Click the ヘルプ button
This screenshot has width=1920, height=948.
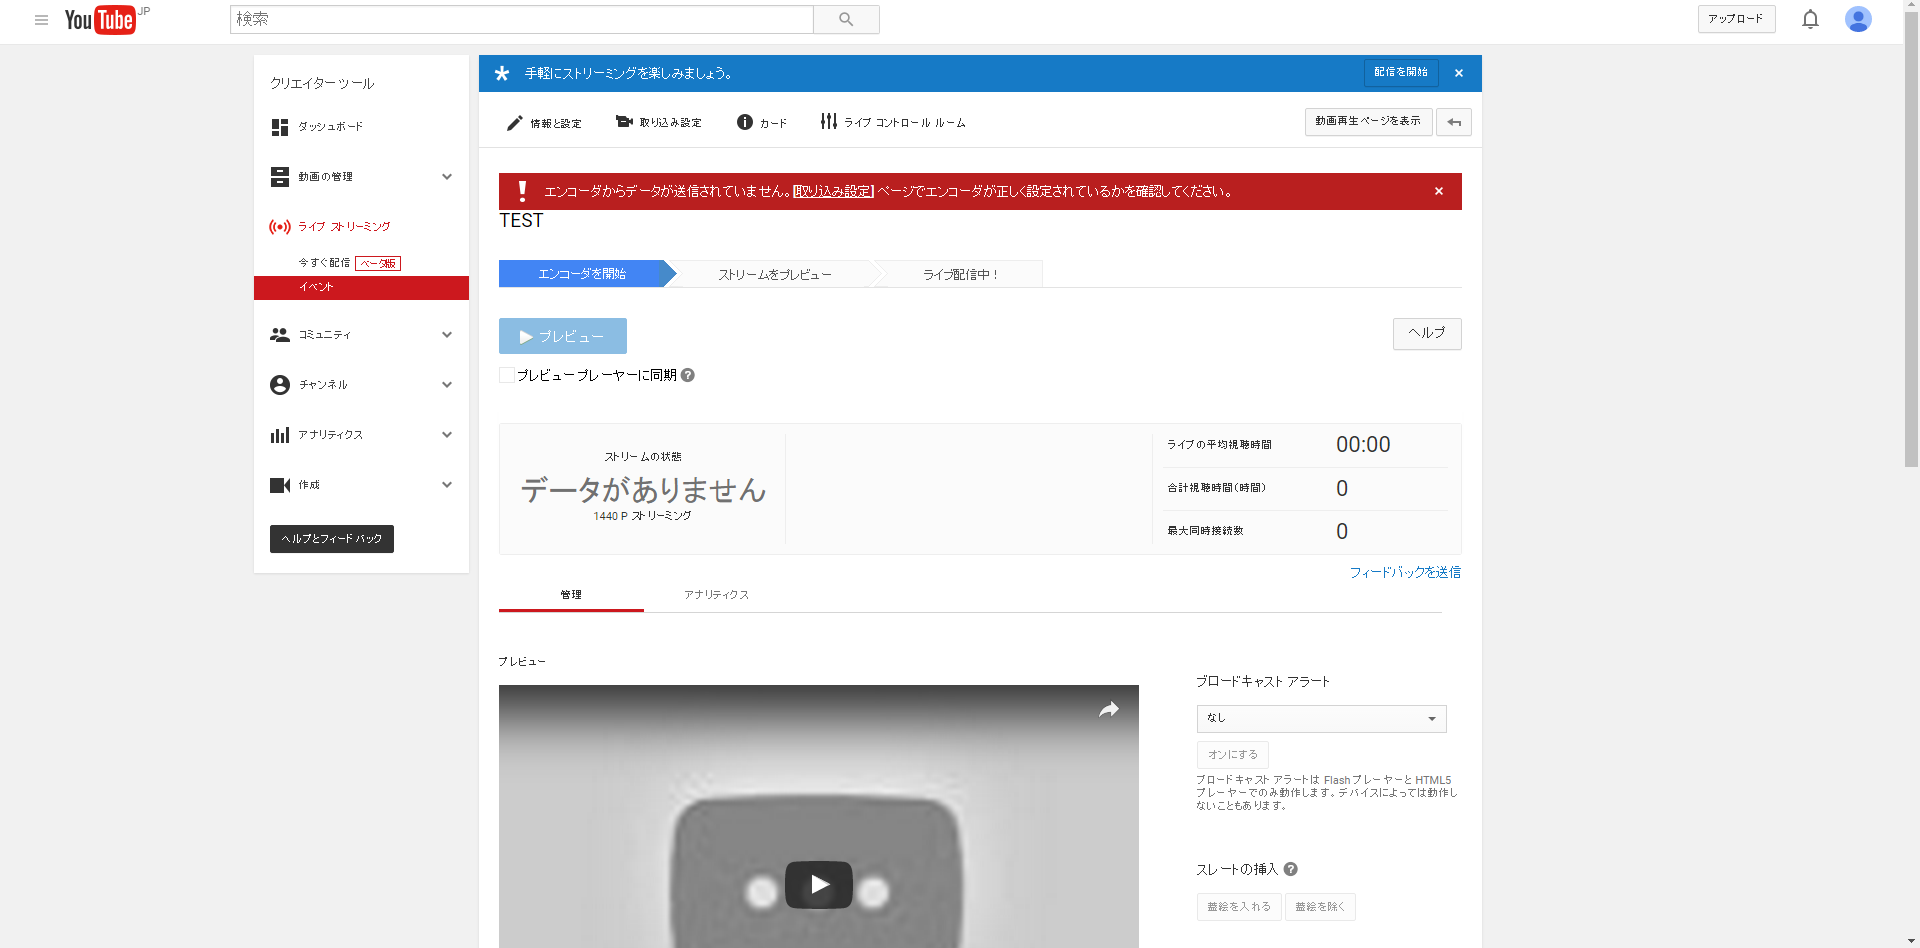[1427, 333]
